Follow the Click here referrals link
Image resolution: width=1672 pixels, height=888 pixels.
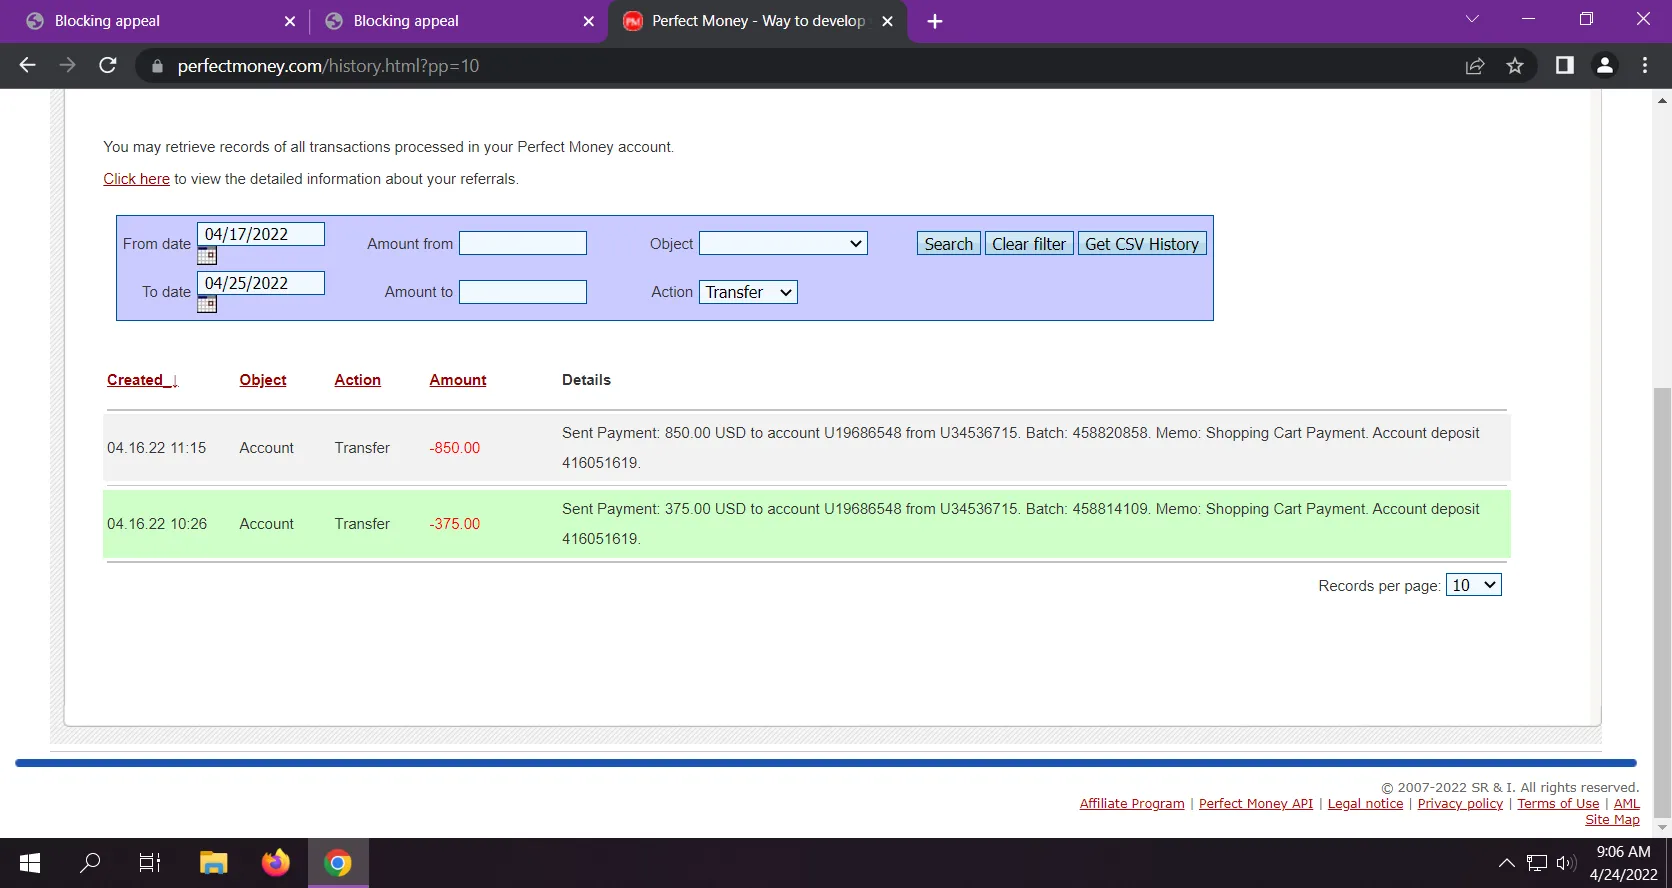click(x=136, y=179)
